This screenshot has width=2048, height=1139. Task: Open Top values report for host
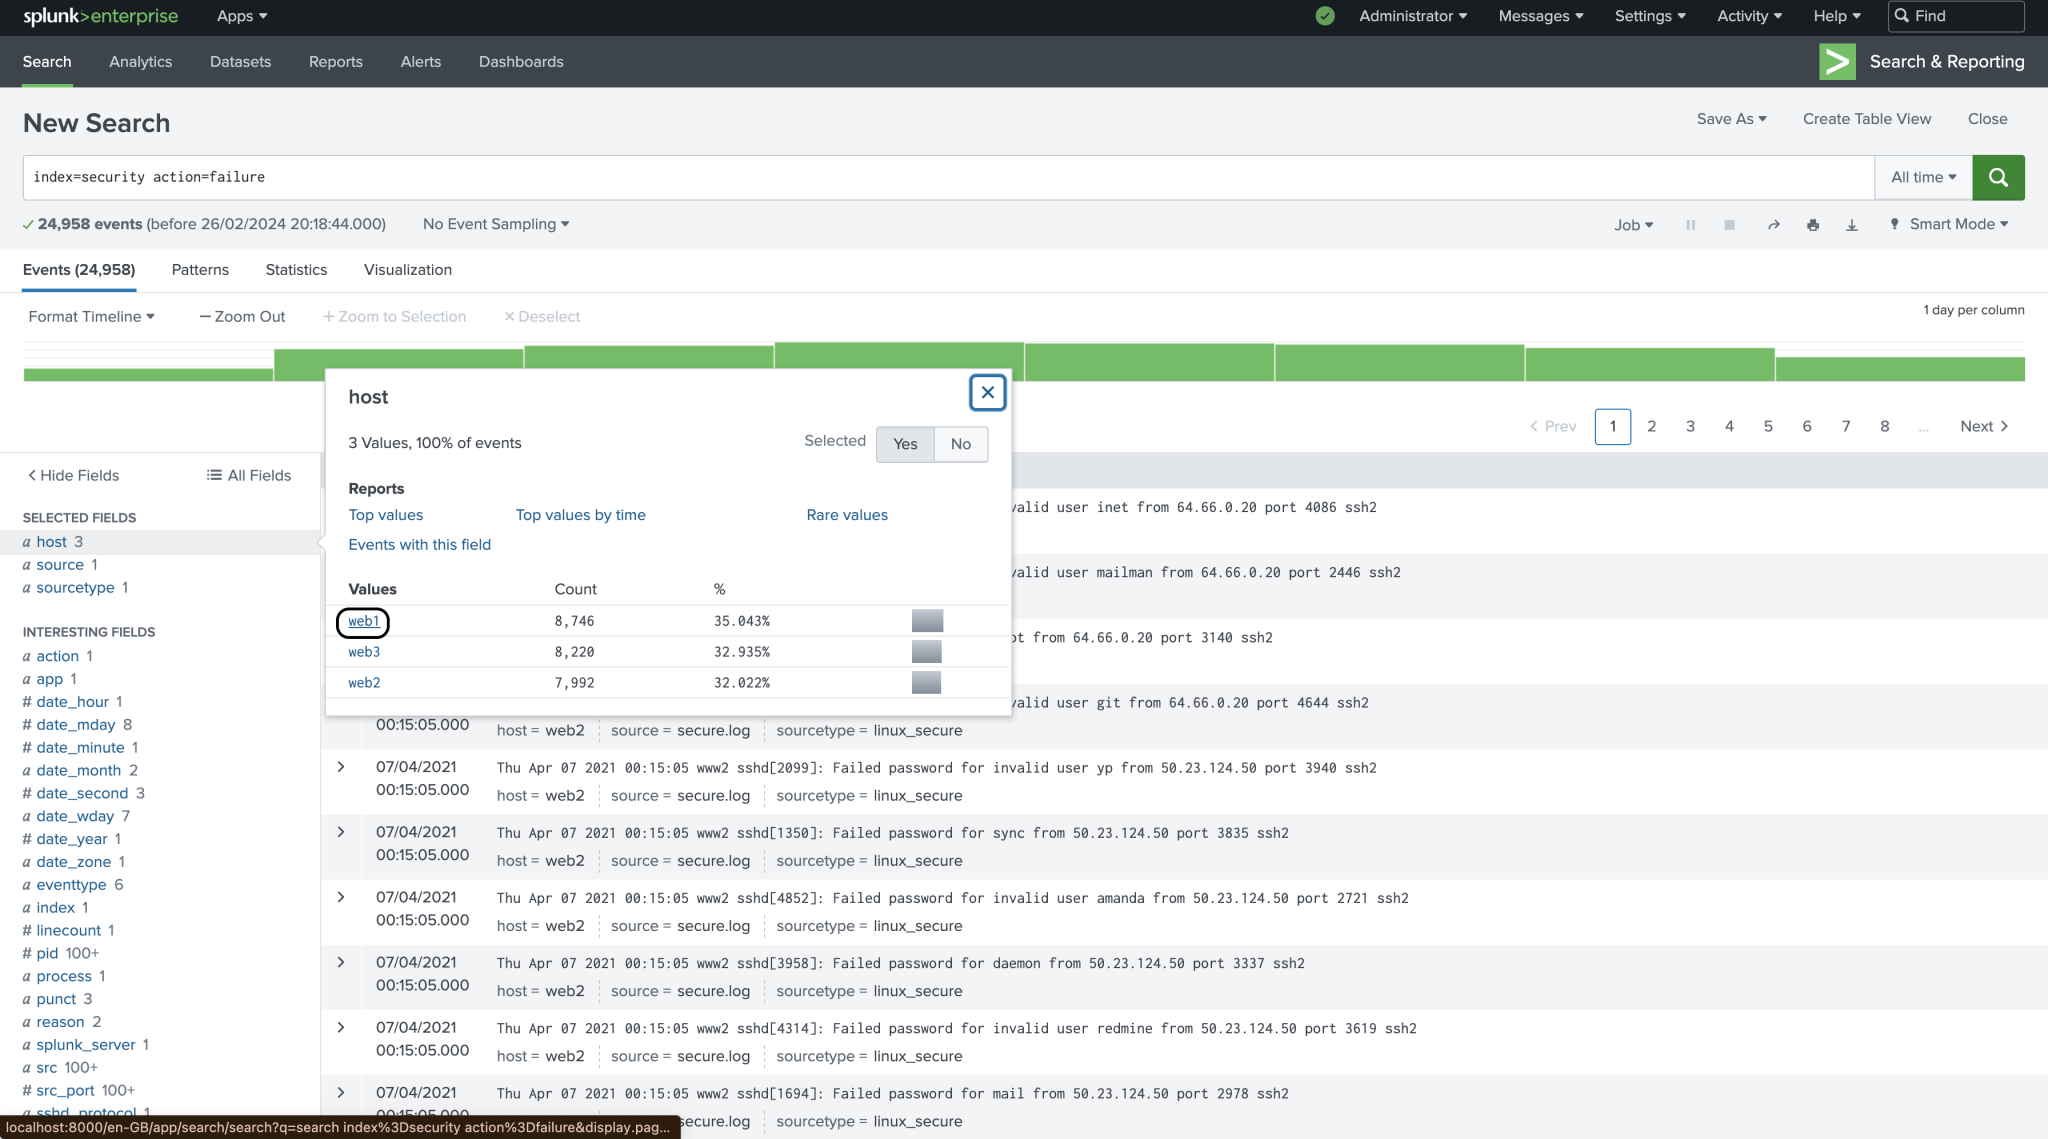pyautogui.click(x=385, y=514)
